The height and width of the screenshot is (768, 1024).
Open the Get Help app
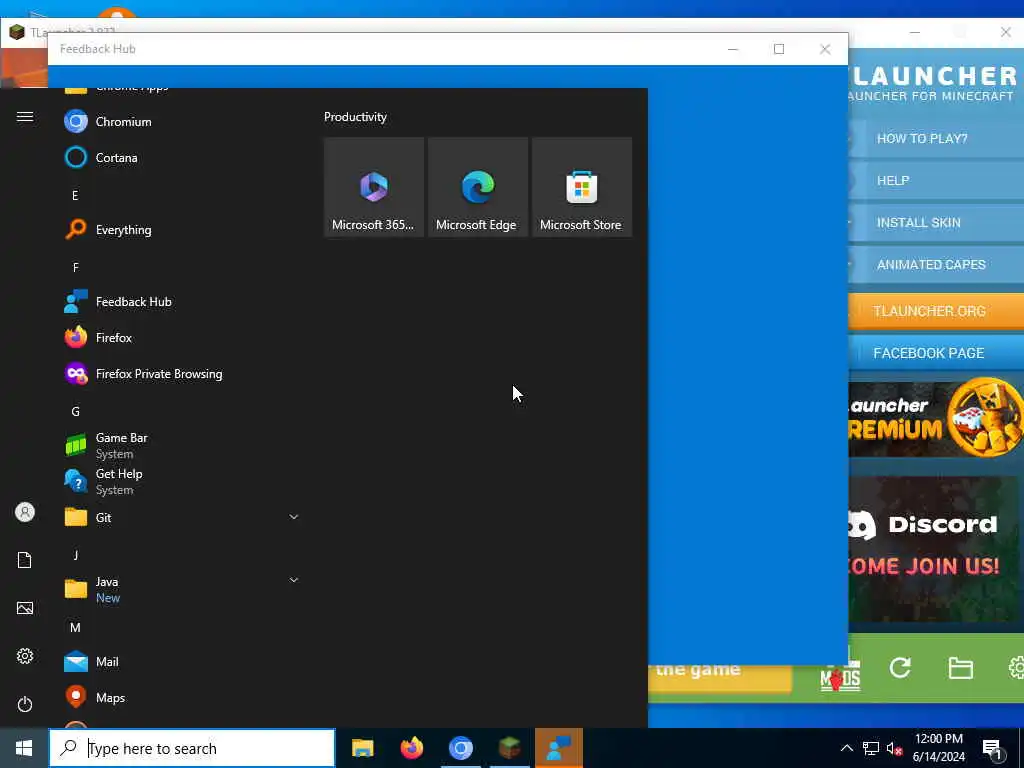click(181, 481)
